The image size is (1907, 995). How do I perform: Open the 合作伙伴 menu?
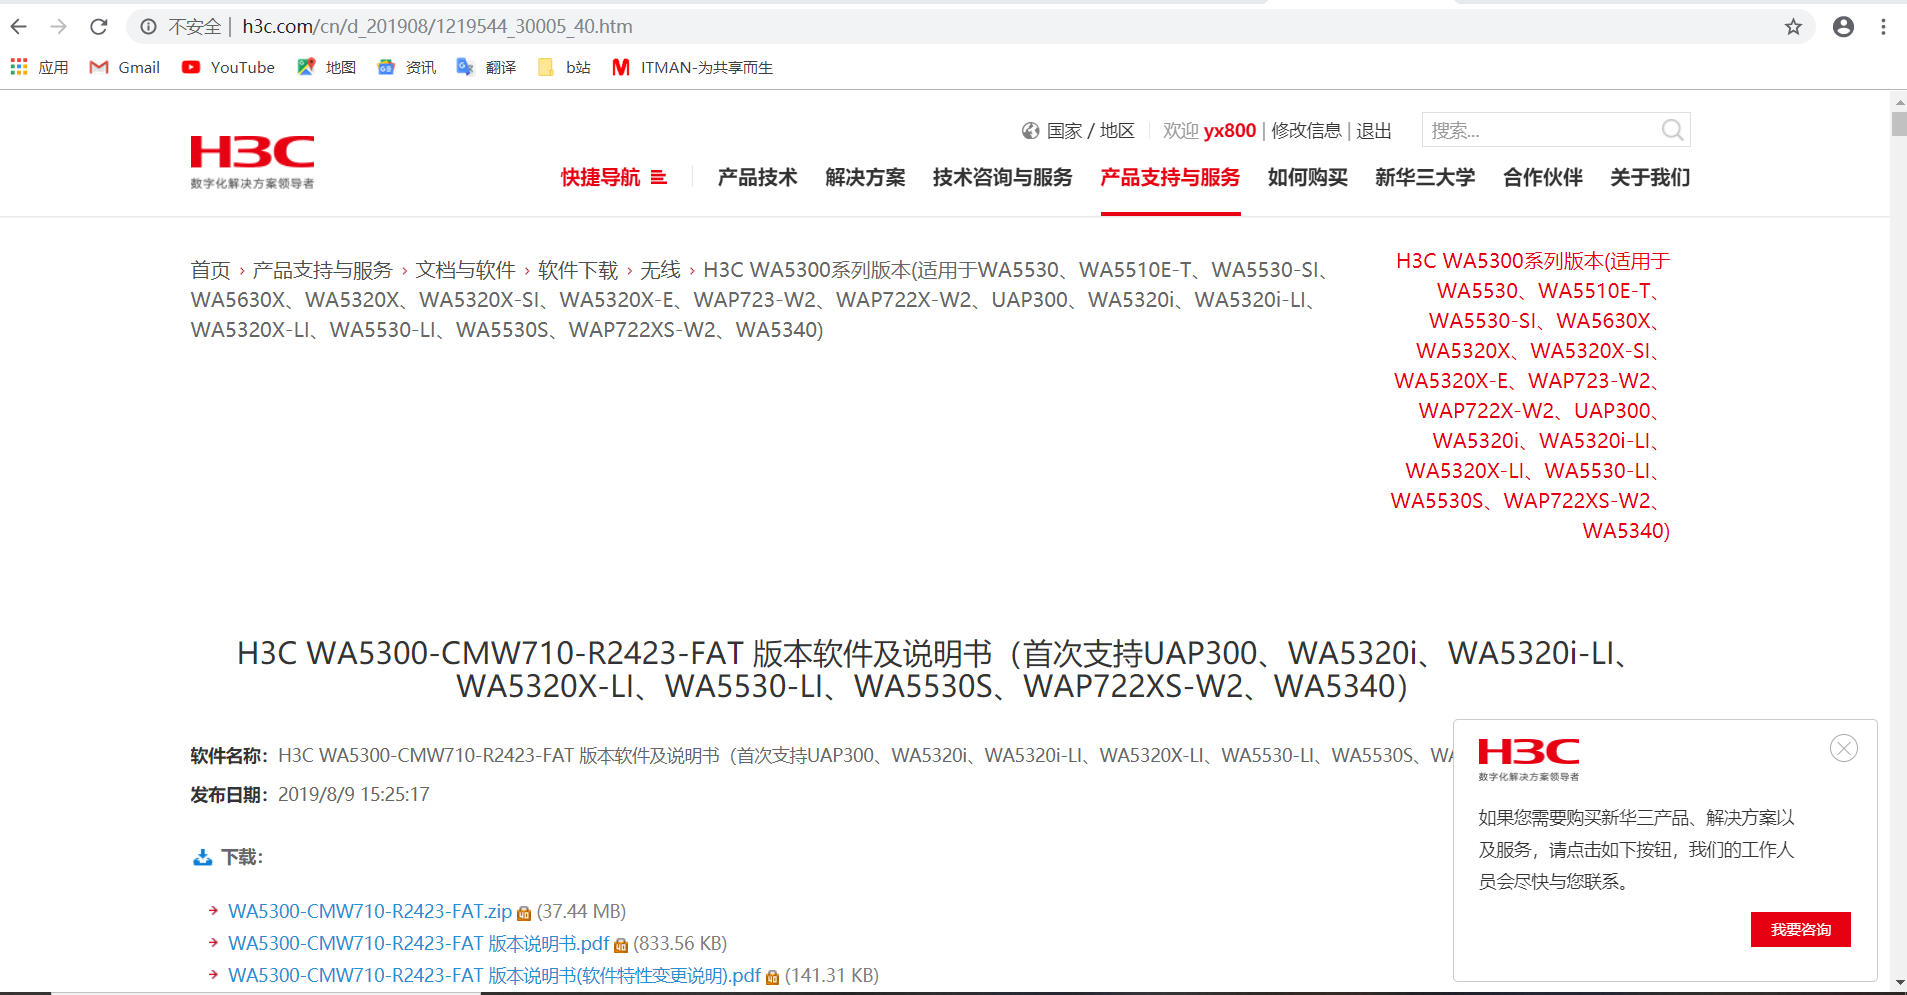click(x=1543, y=177)
